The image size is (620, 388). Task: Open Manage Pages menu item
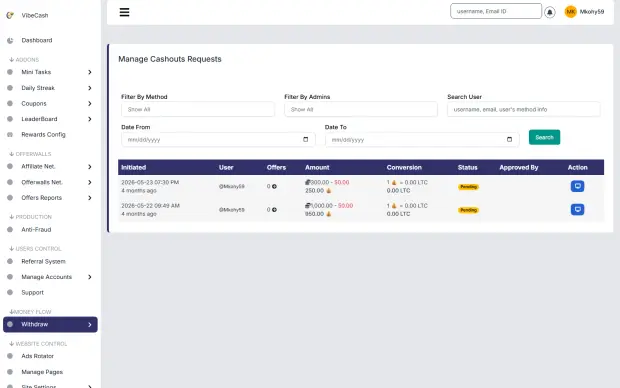point(42,372)
